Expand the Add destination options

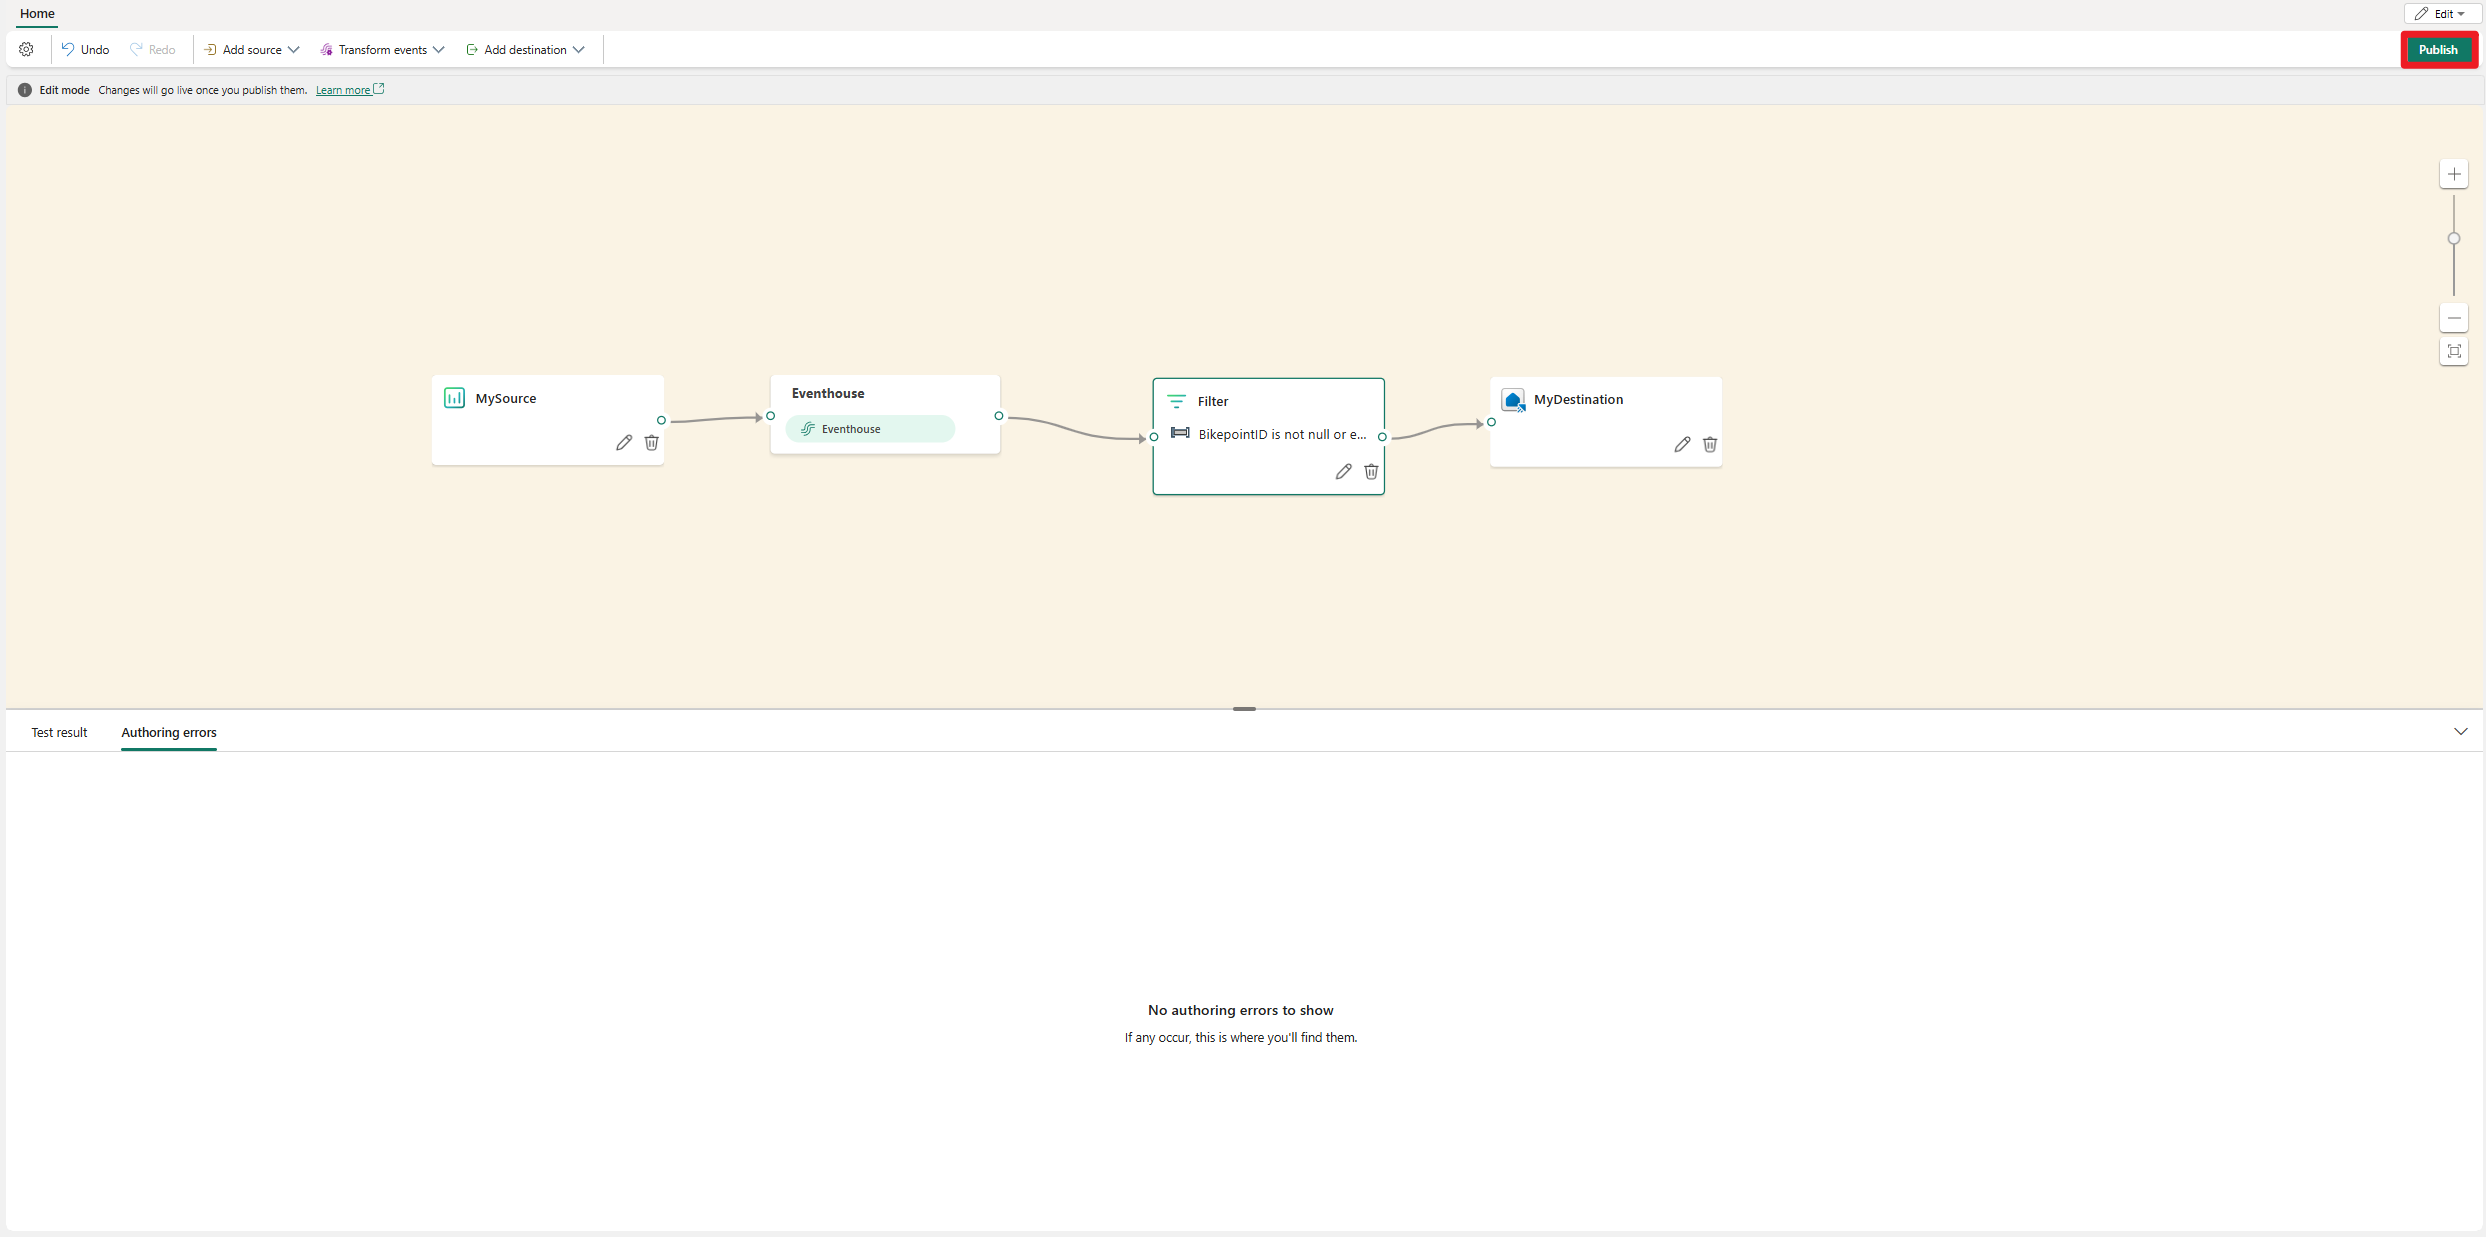point(526,49)
